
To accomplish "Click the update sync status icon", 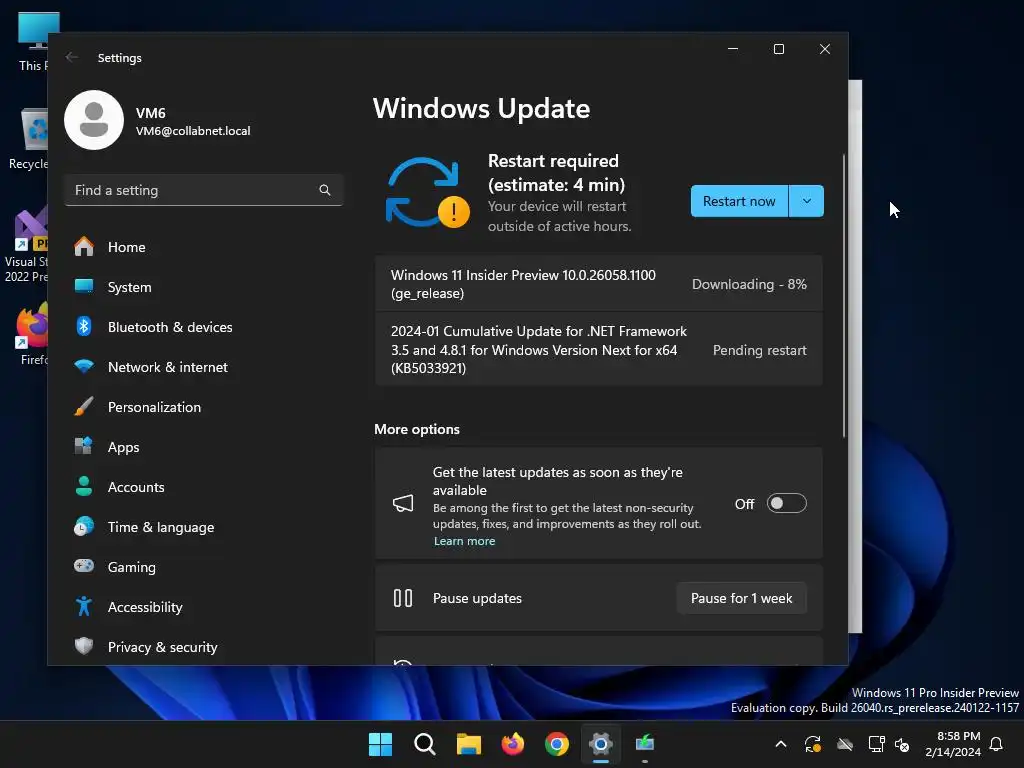I will 427,193.
